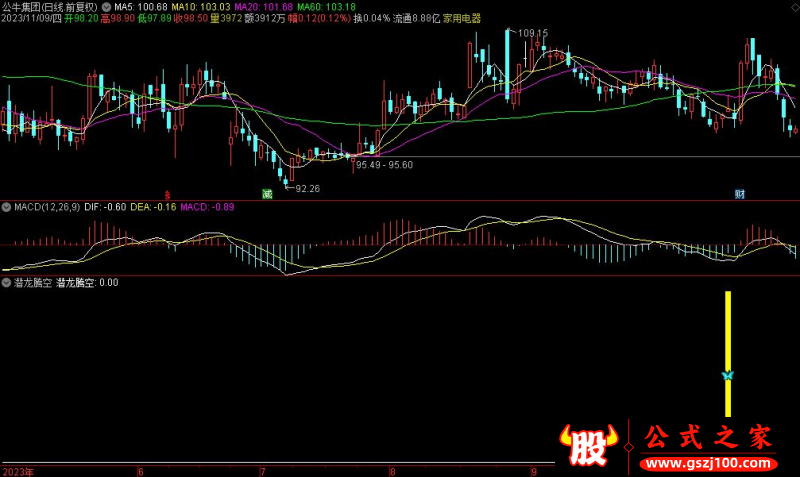
Task: Expand the MACD(12,26,9) indicator dropdown
Action: (x=6, y=207)
